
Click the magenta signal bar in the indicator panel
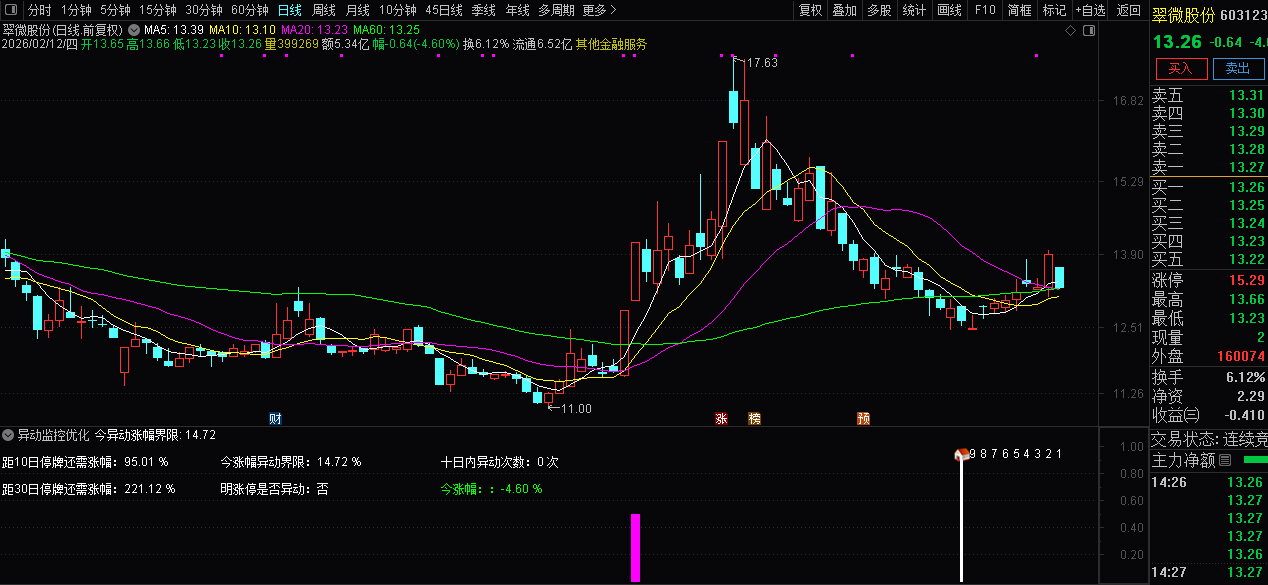tap(637, 545)
